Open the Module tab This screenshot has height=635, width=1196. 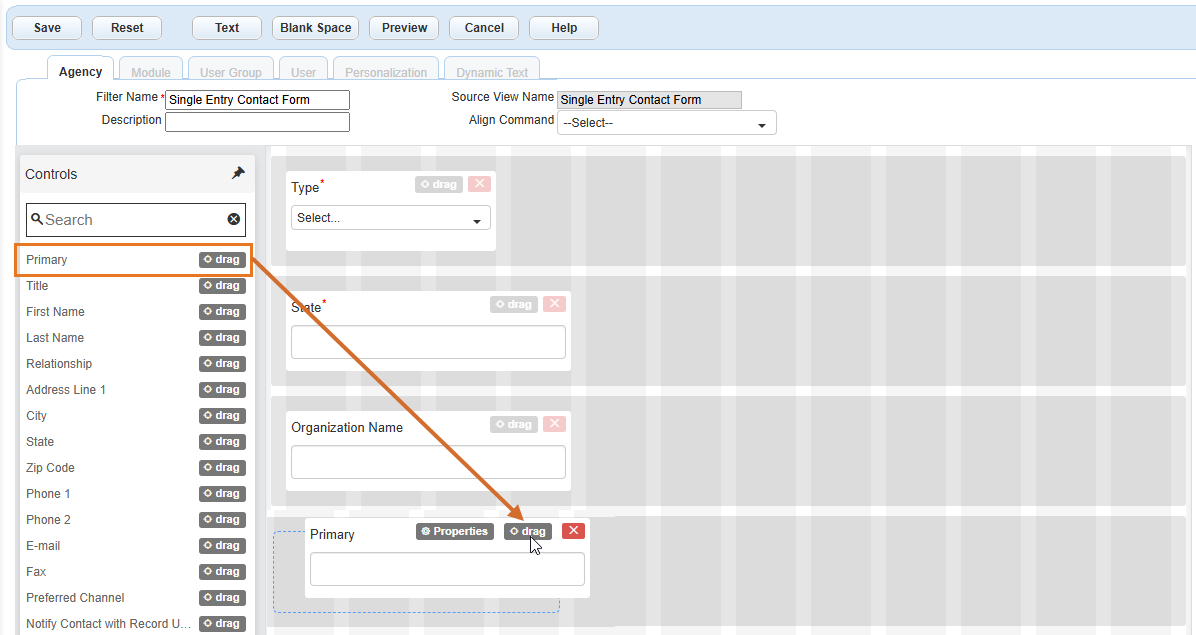pyautogui.click(x=151, y=73)
